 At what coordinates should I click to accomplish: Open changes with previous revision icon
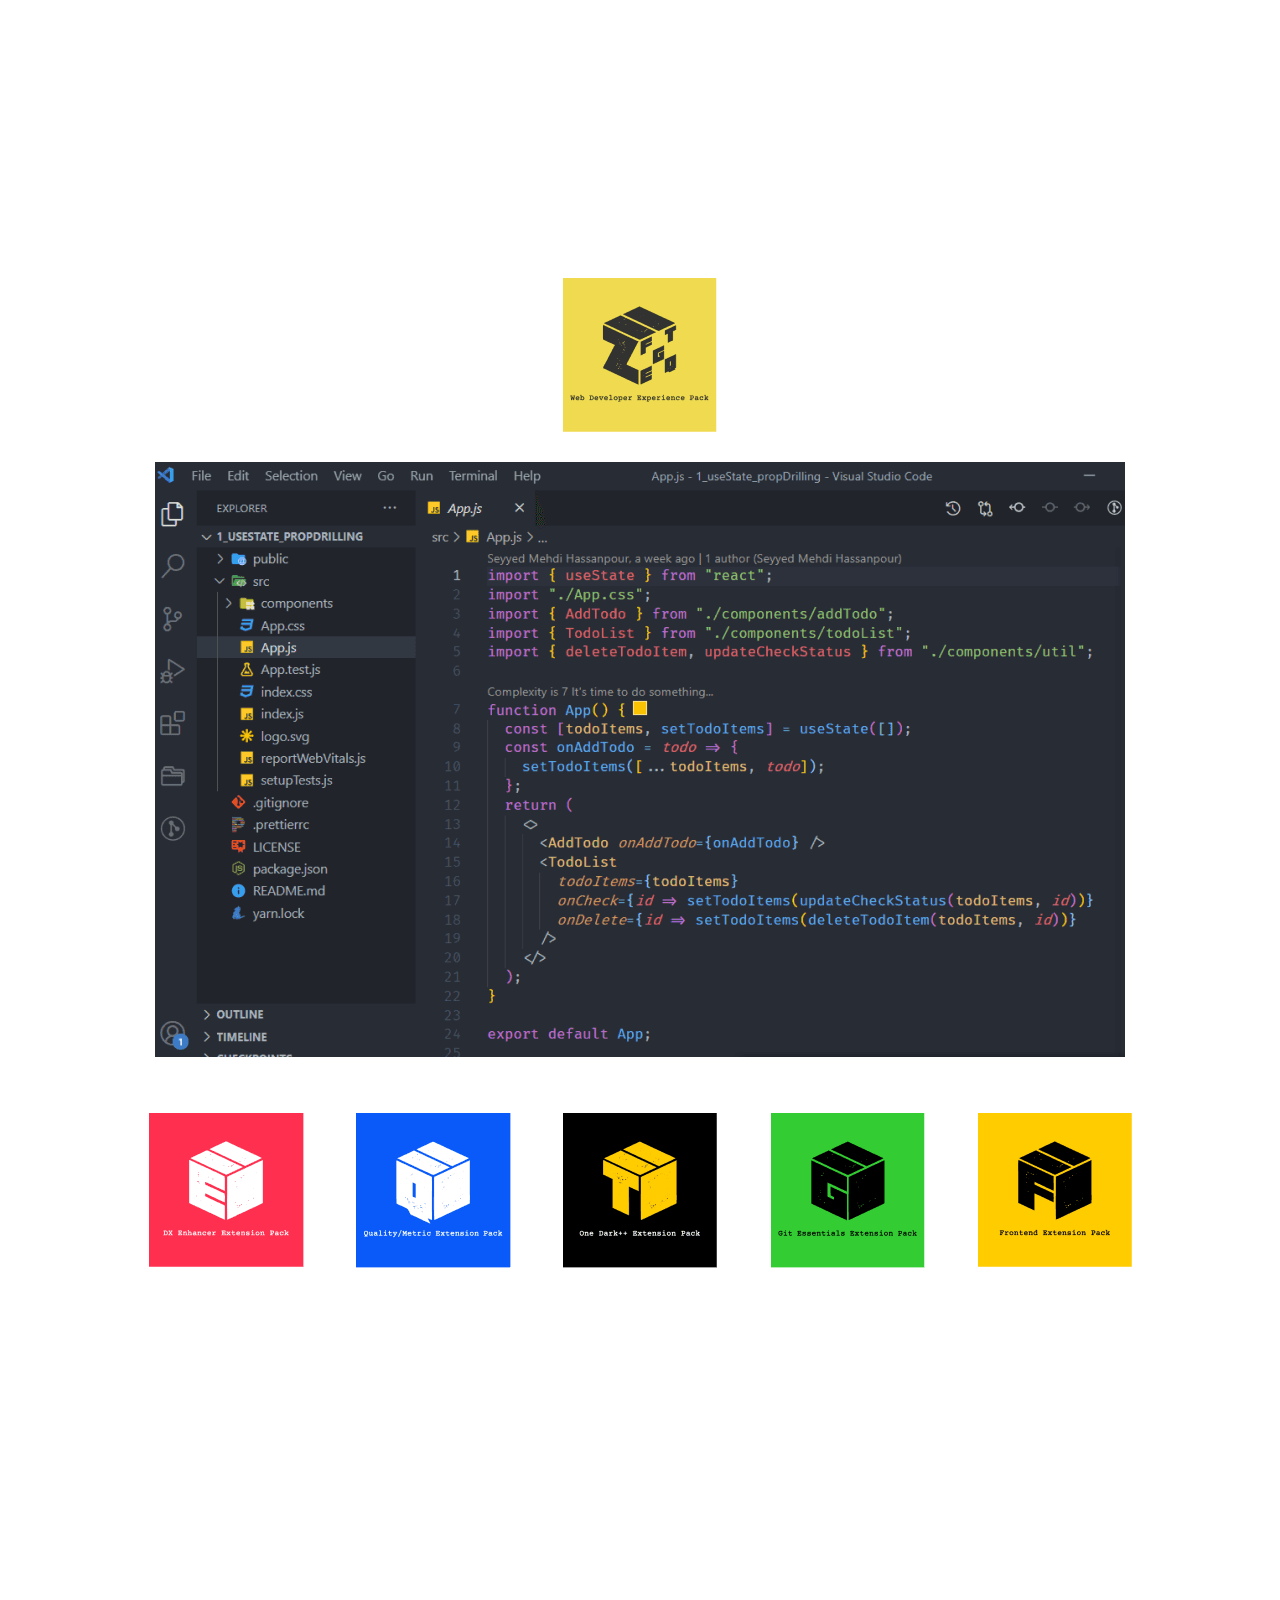click(1017, 508)
